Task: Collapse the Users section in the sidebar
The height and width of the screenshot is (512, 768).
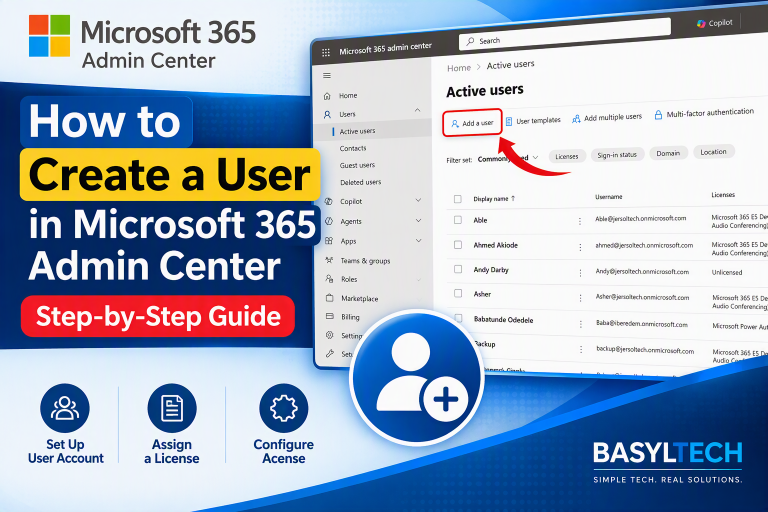Action: tap(417, 110)
